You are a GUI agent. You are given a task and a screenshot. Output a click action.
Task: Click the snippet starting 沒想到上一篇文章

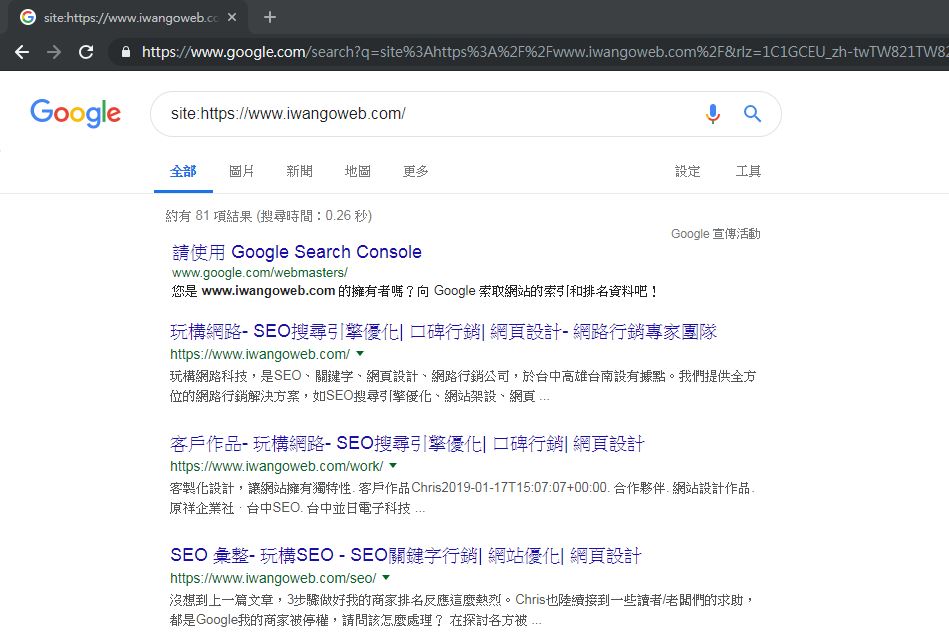pyautogui.click(x=462, y=610)
